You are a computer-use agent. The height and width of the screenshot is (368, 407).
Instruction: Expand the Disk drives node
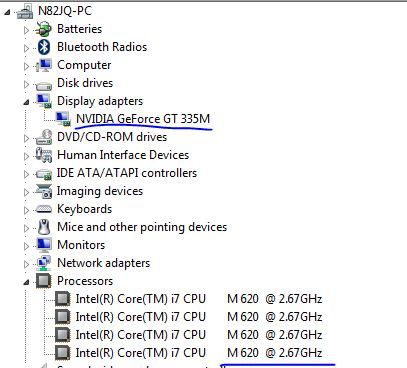click(x=26, y=84)
